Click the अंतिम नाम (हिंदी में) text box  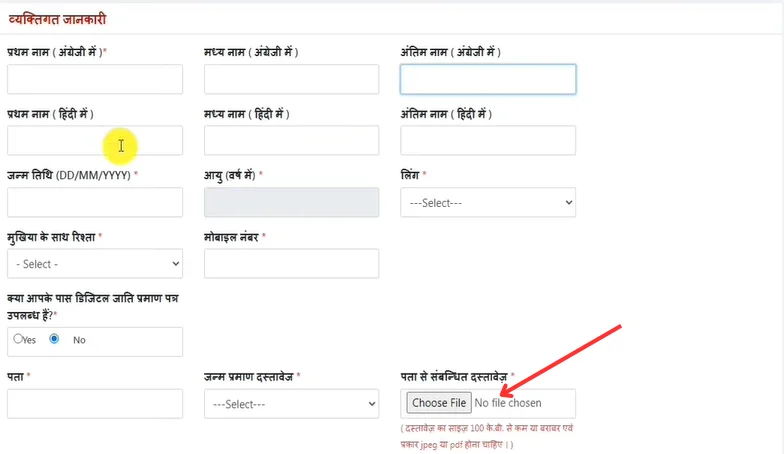point(488,141)
